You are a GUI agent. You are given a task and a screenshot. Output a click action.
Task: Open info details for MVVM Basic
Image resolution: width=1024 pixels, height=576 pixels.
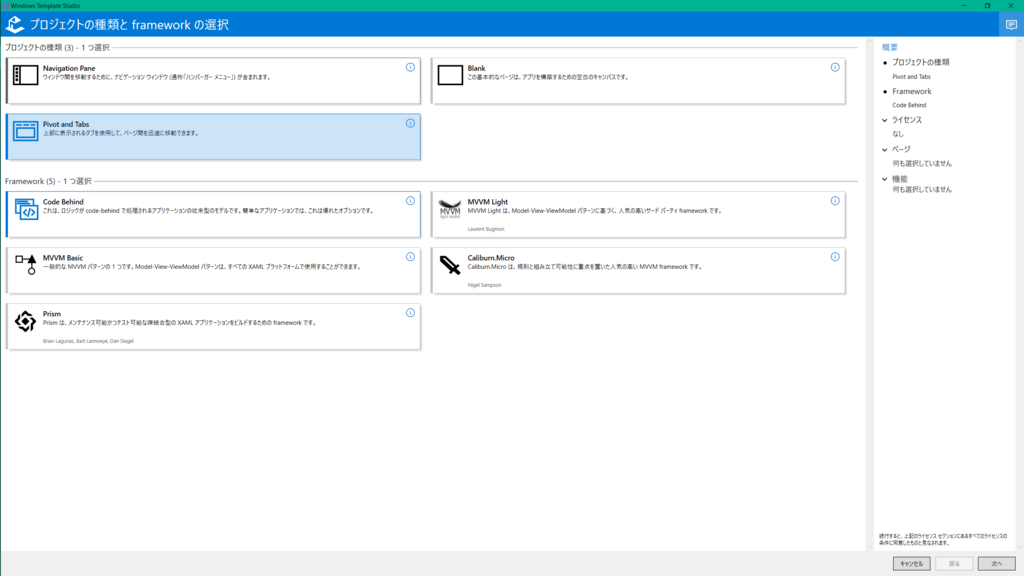(410, 257)
